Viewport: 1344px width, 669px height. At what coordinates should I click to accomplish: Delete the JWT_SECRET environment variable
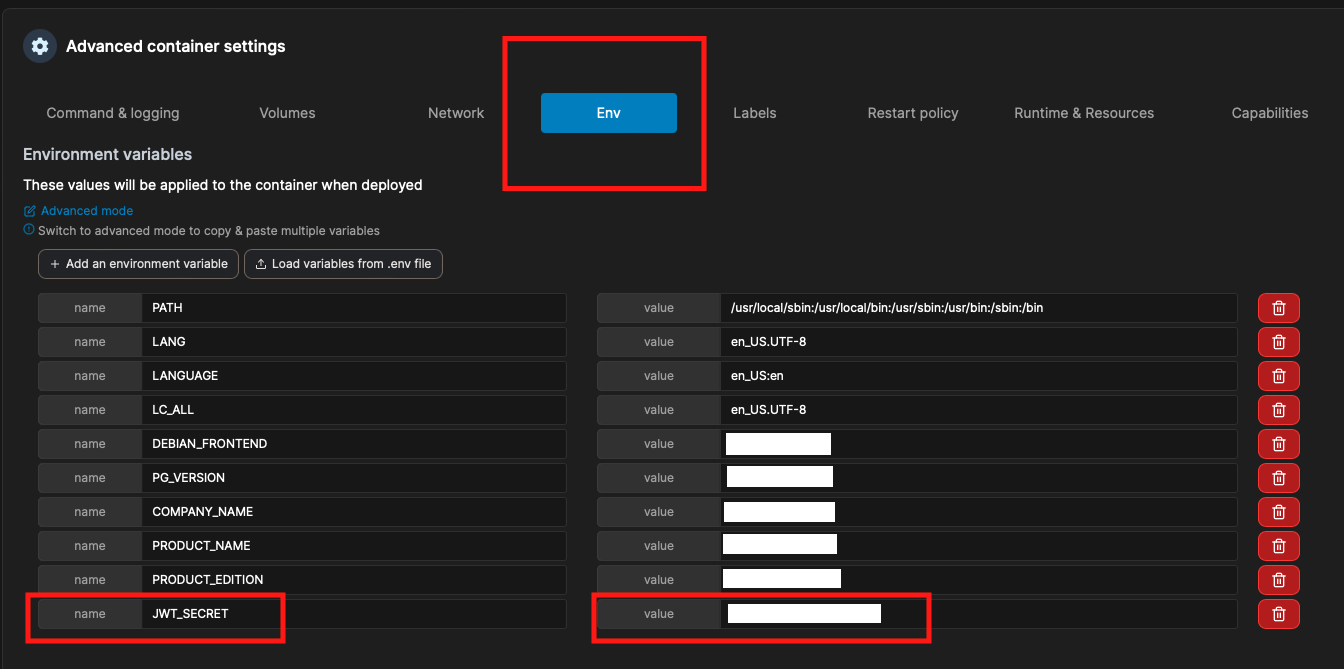coord(1278,614)
